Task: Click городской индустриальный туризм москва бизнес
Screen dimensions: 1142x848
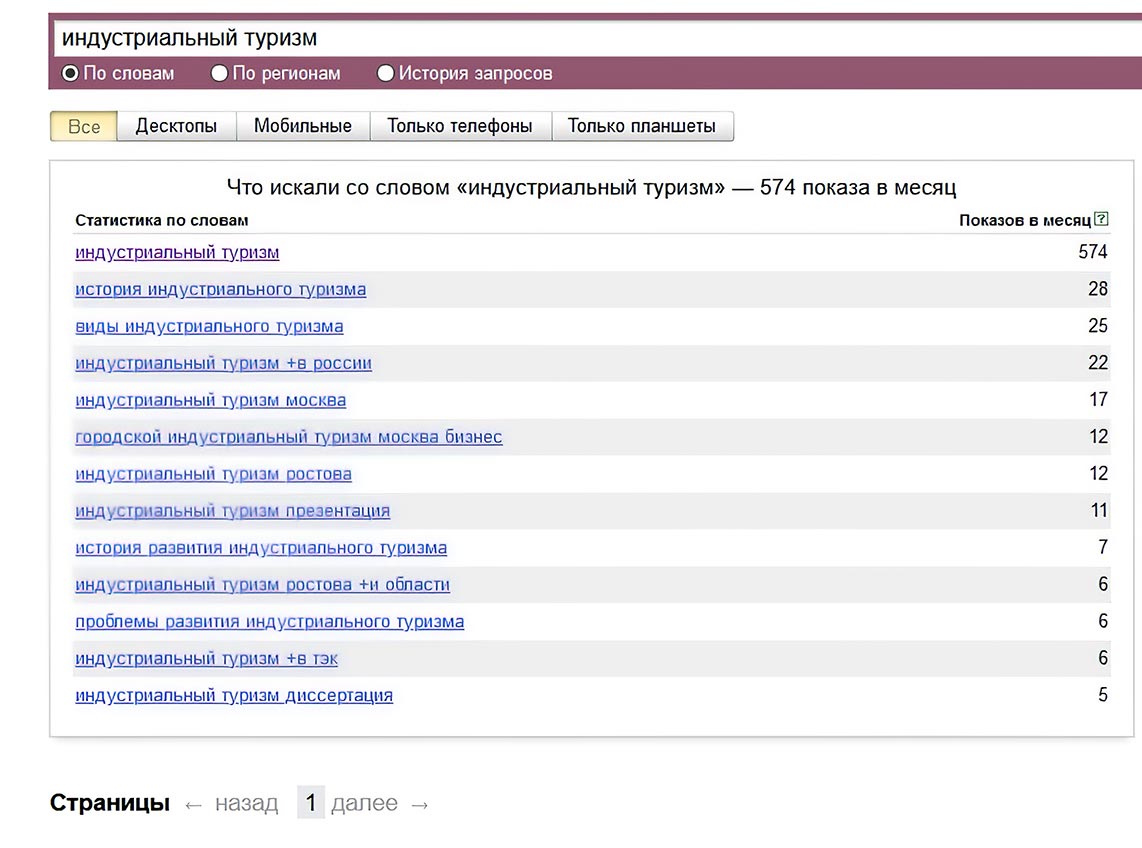Action: point(288,438)
